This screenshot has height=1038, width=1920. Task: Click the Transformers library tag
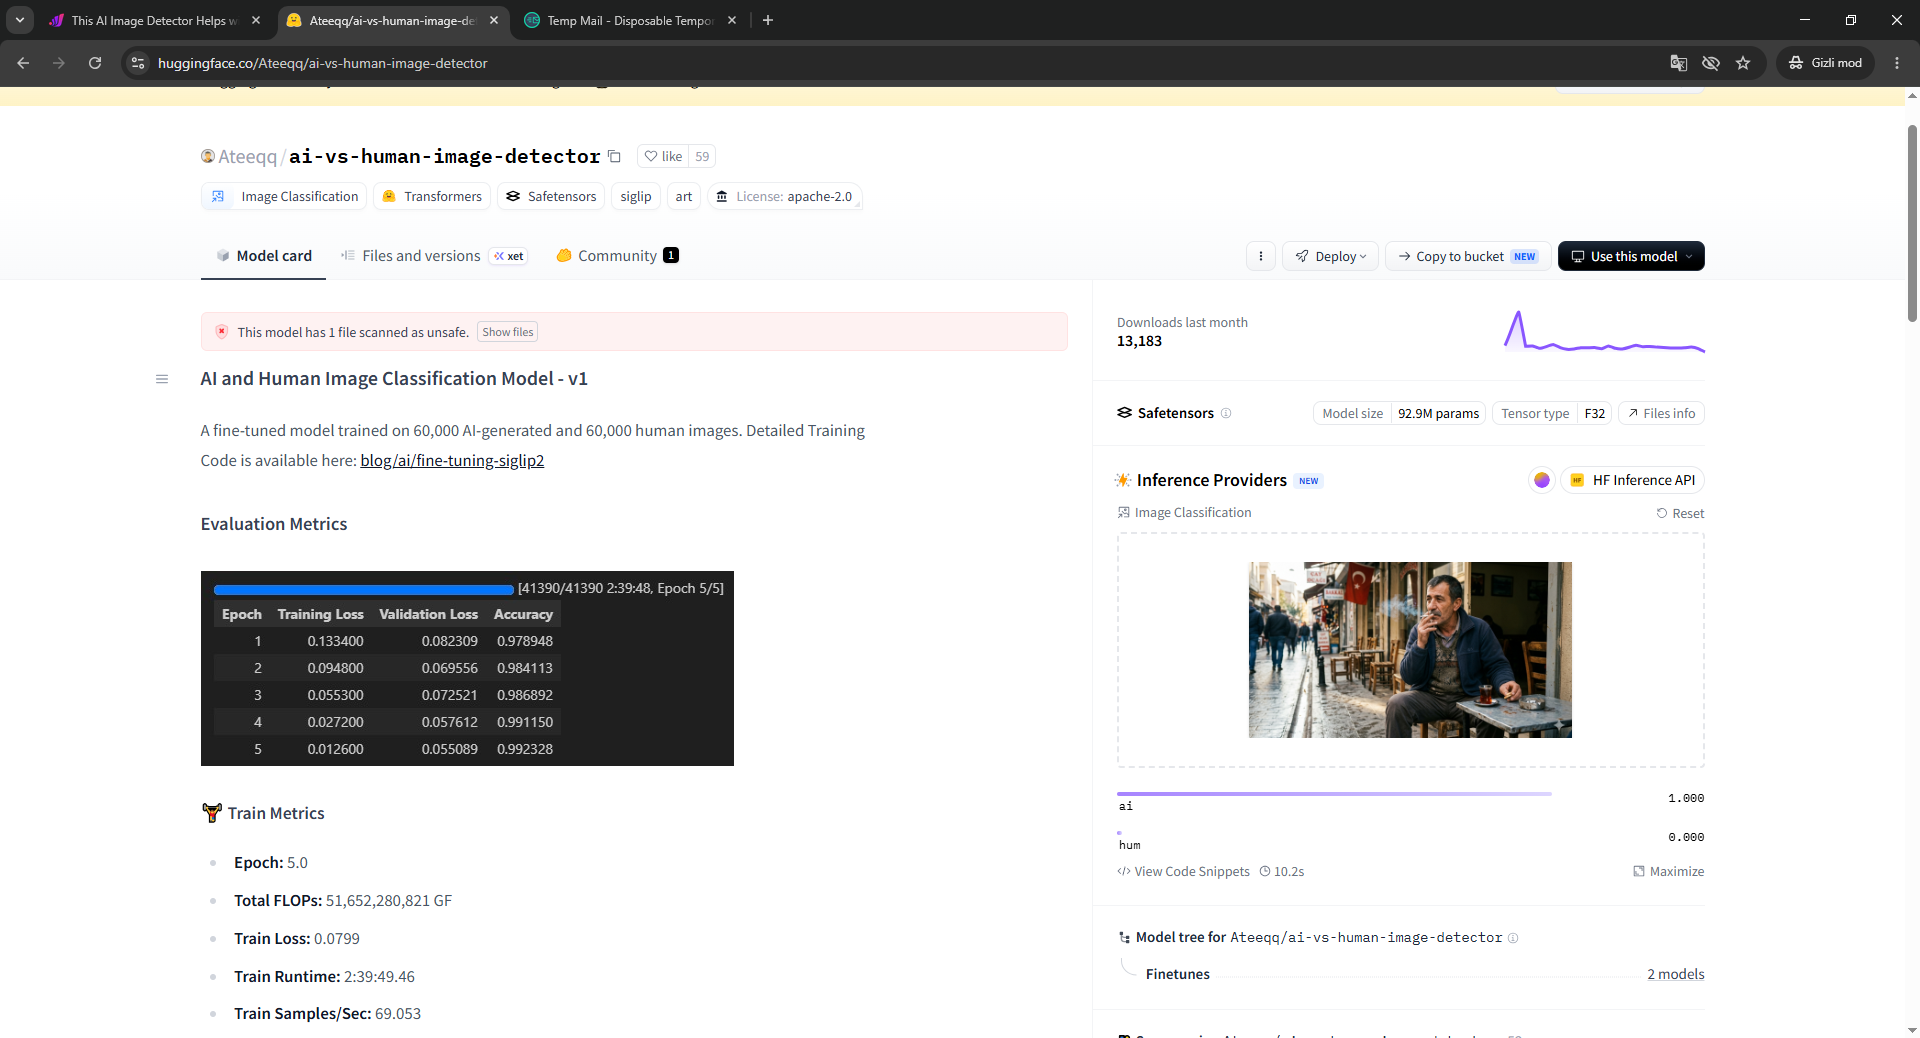coord(432,196)
